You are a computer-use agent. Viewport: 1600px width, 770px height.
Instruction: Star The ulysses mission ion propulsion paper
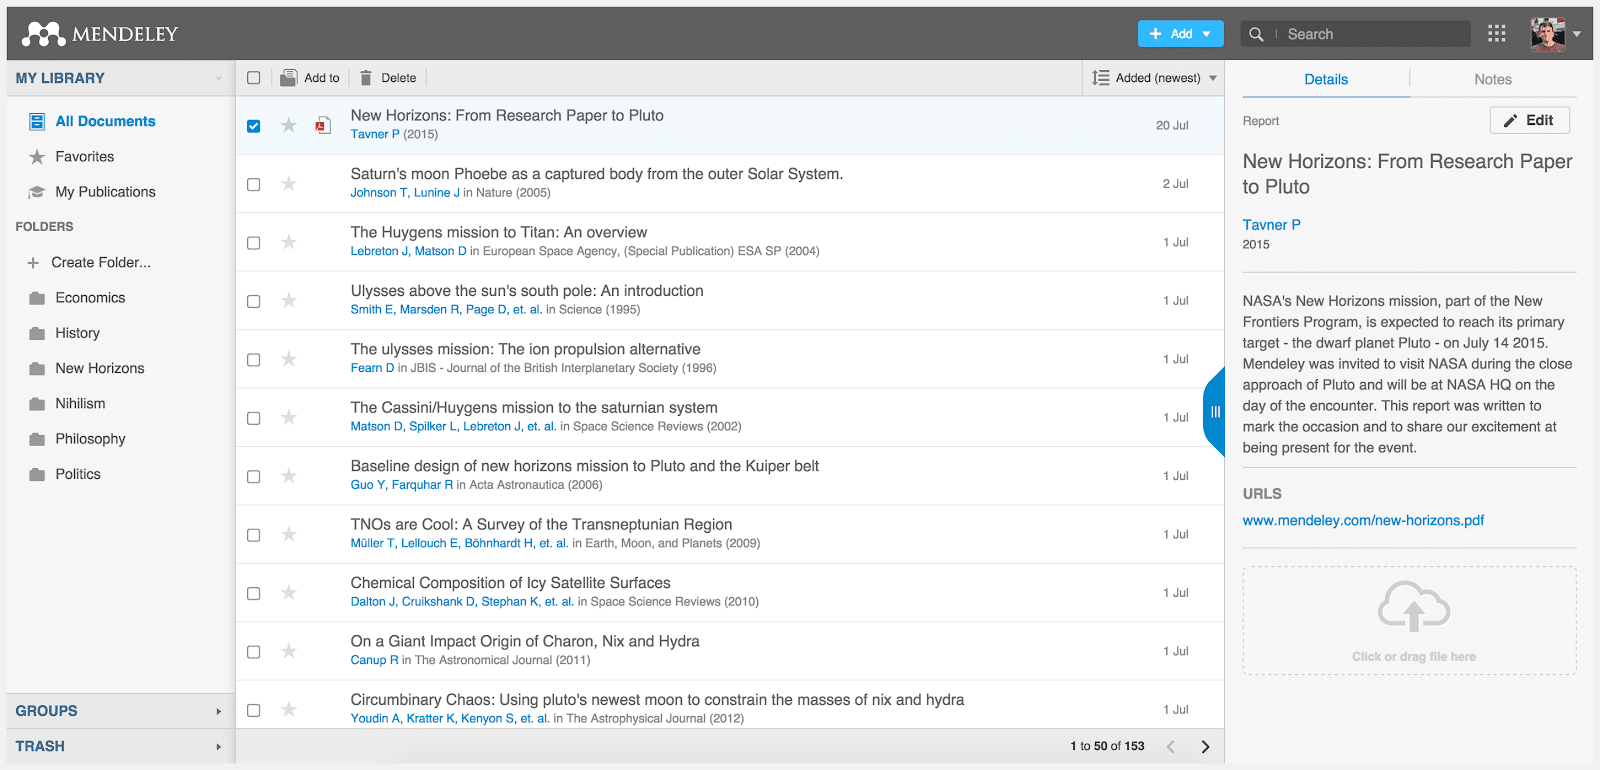click(x=289, y=359)
